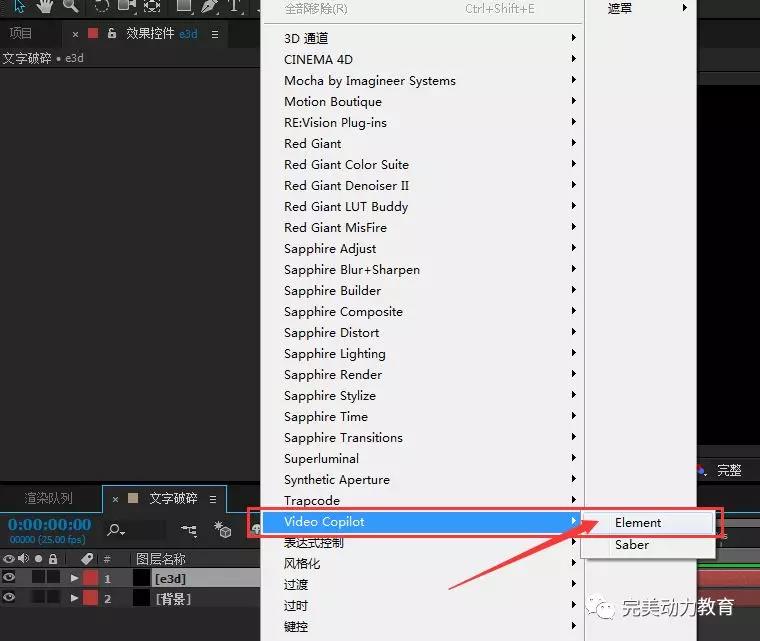Expand the Superluminal submenu arrow

coord(573,457)
